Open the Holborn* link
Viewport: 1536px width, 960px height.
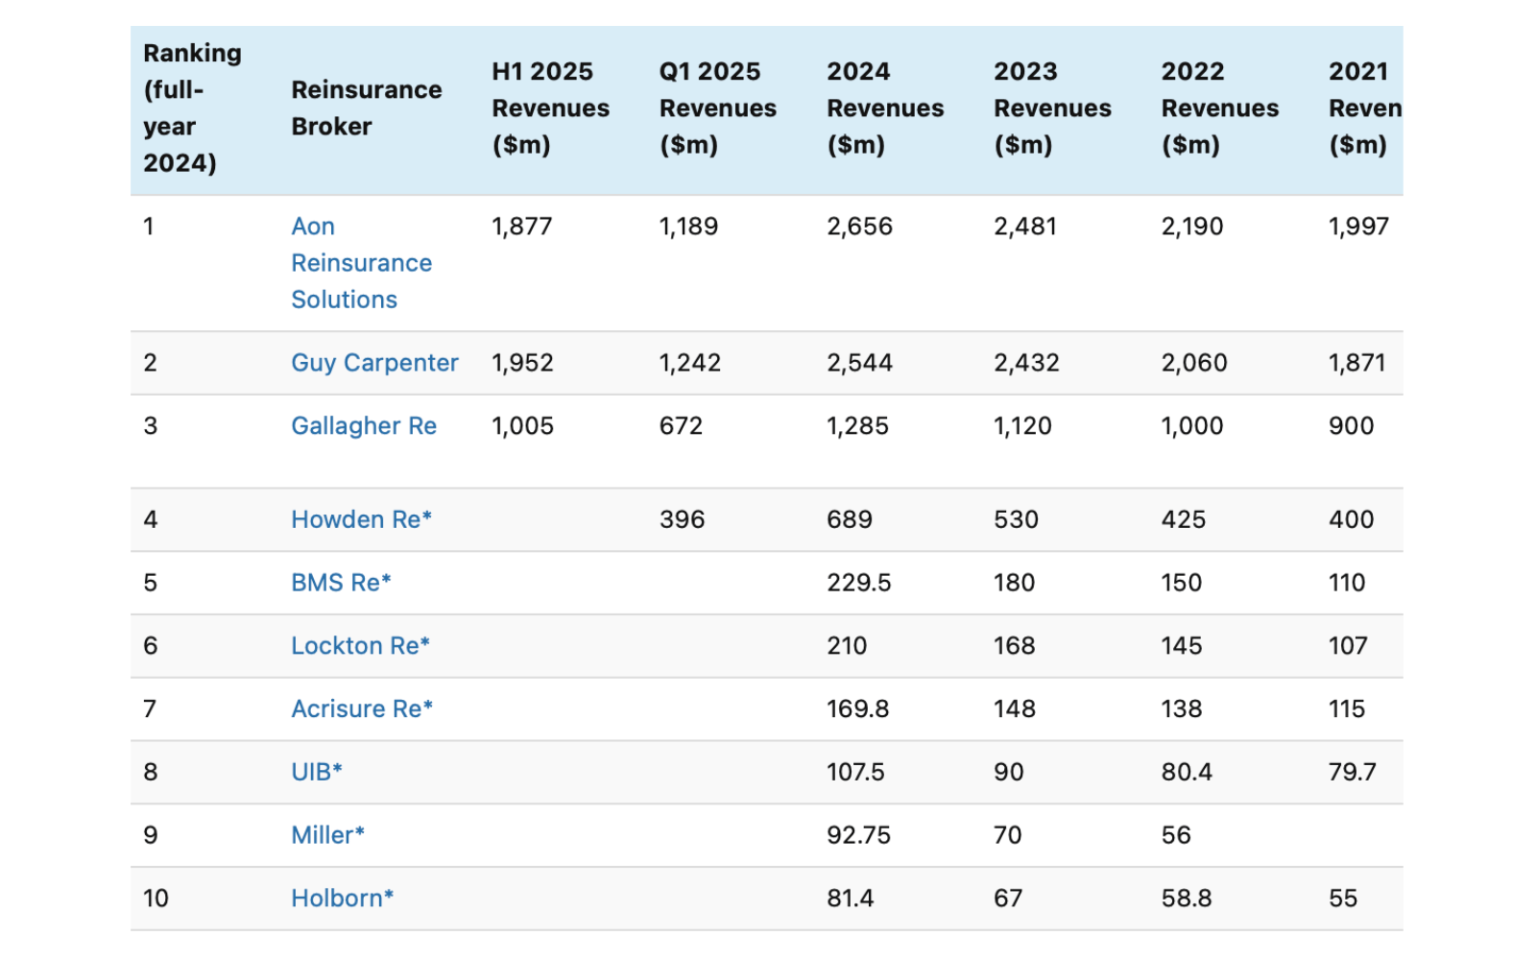[x=340, y=897]
